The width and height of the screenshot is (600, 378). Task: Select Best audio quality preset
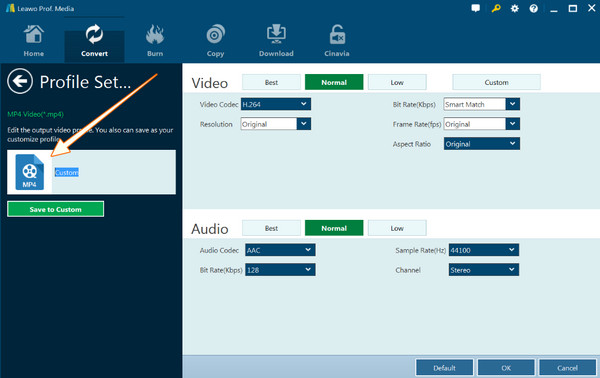click(271, 228)
